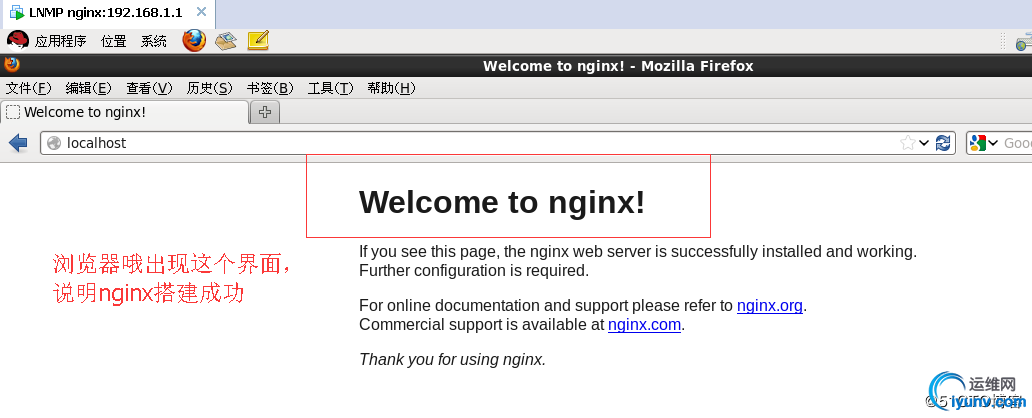Viewport: 1032px width, 418px height.
Task: Reload the current page
Action: pyautogui.click(x=942, y=143)
